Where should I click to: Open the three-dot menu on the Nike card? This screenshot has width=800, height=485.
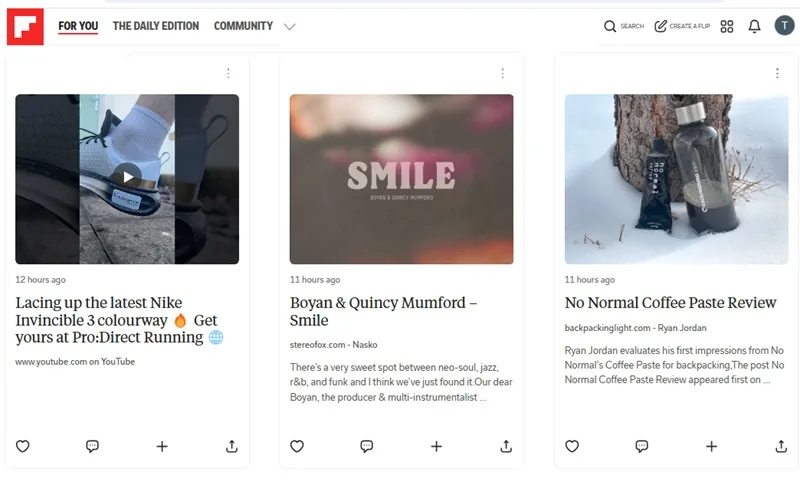coord(229,73)
